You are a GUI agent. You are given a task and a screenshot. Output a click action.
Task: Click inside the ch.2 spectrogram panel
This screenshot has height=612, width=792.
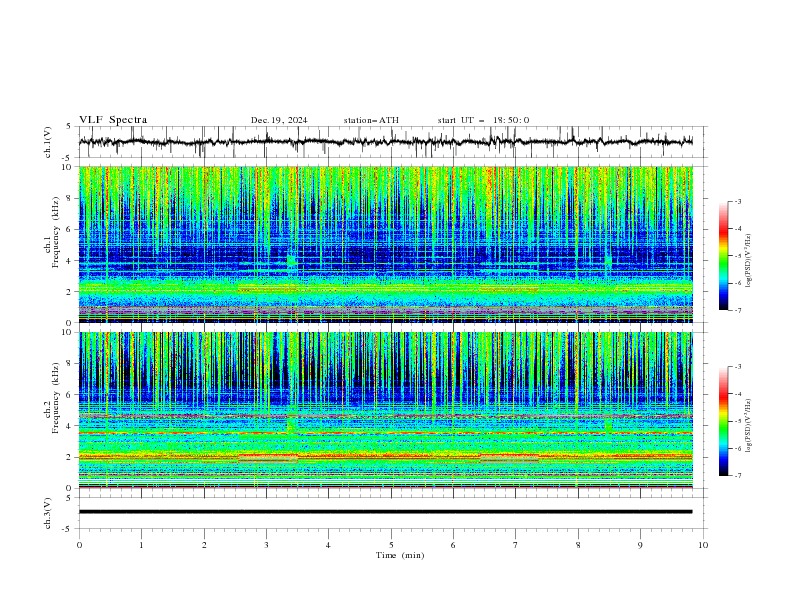(x=385, y=410)
